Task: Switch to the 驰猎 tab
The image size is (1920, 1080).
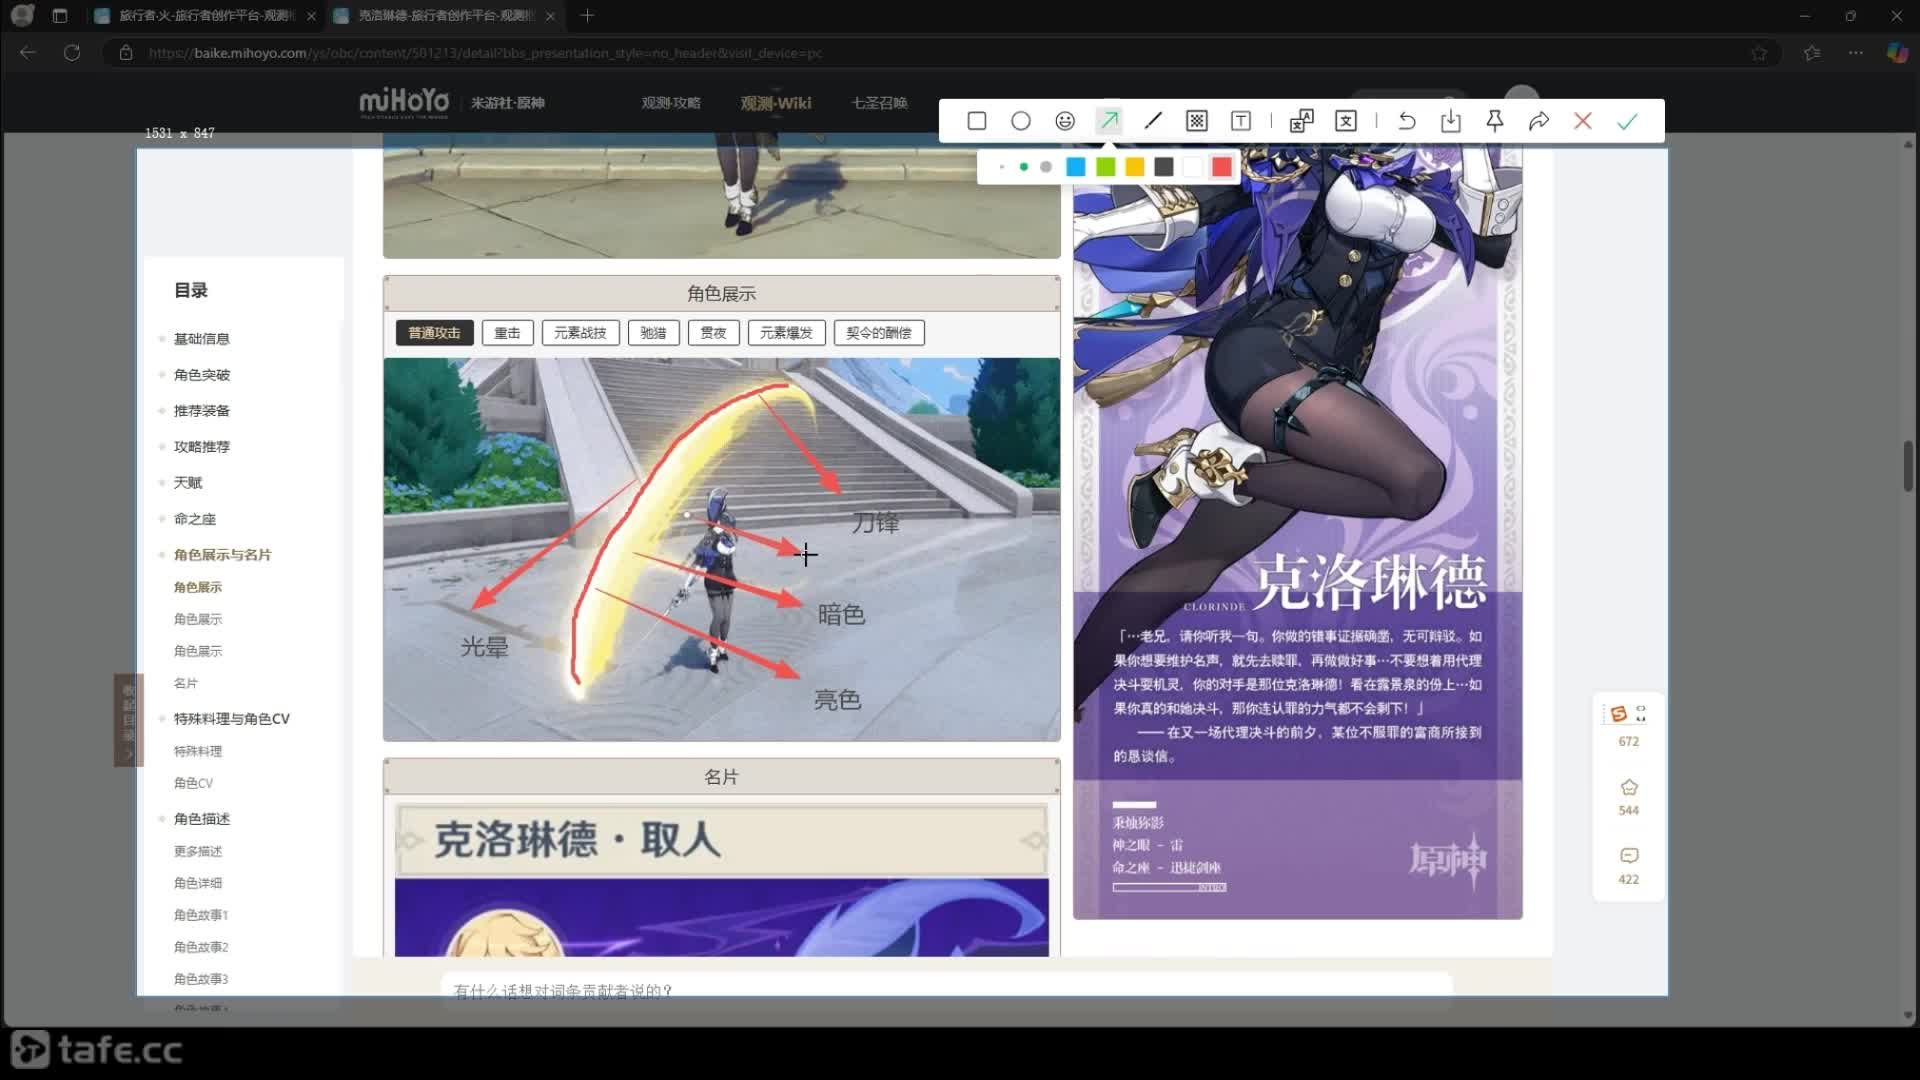Action: coord(653,333)
